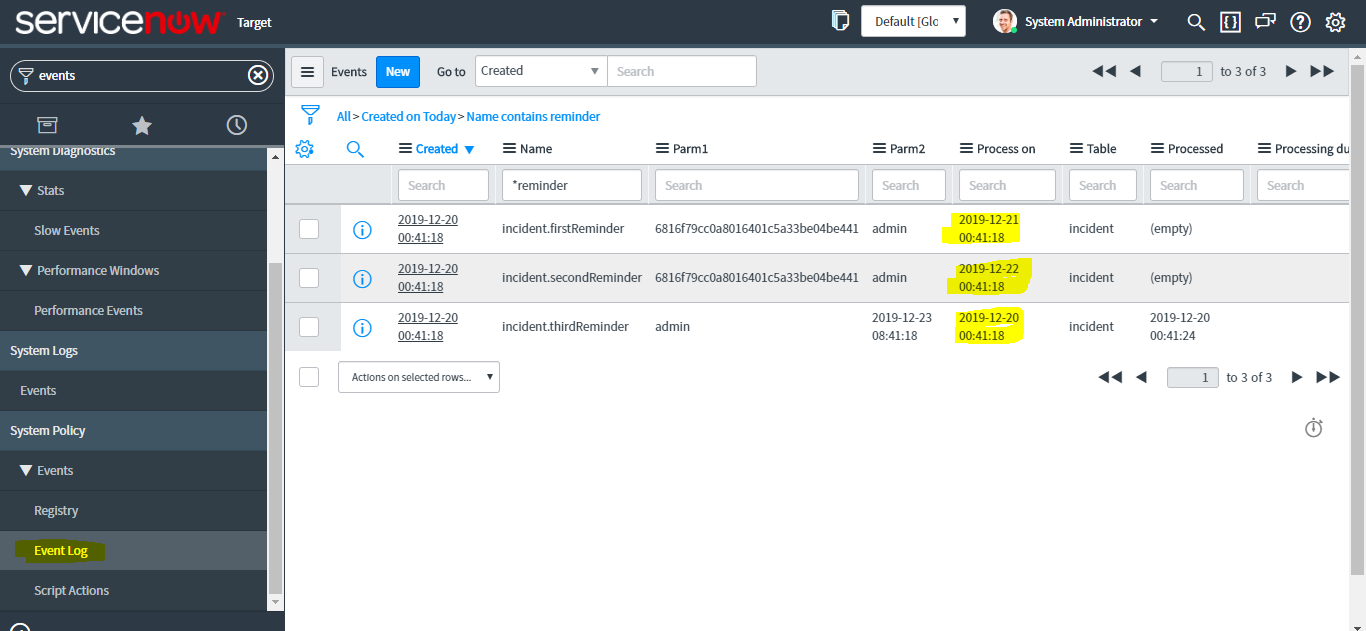Select the checkbox on the incident.firstReminder row
Viewport: 1366px width, 631px height.
click(x=309, y=229)
